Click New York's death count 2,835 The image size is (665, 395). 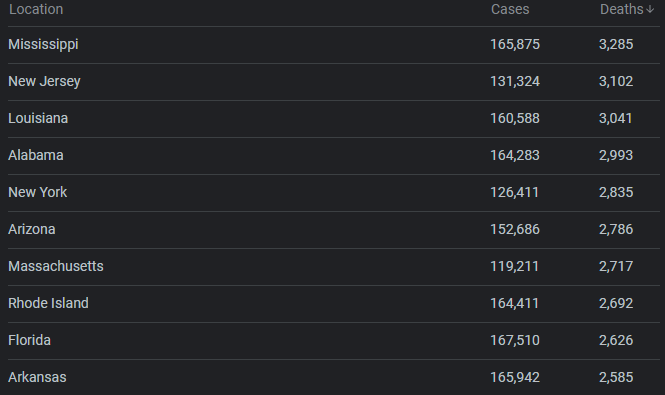click(x=616, y=192)
